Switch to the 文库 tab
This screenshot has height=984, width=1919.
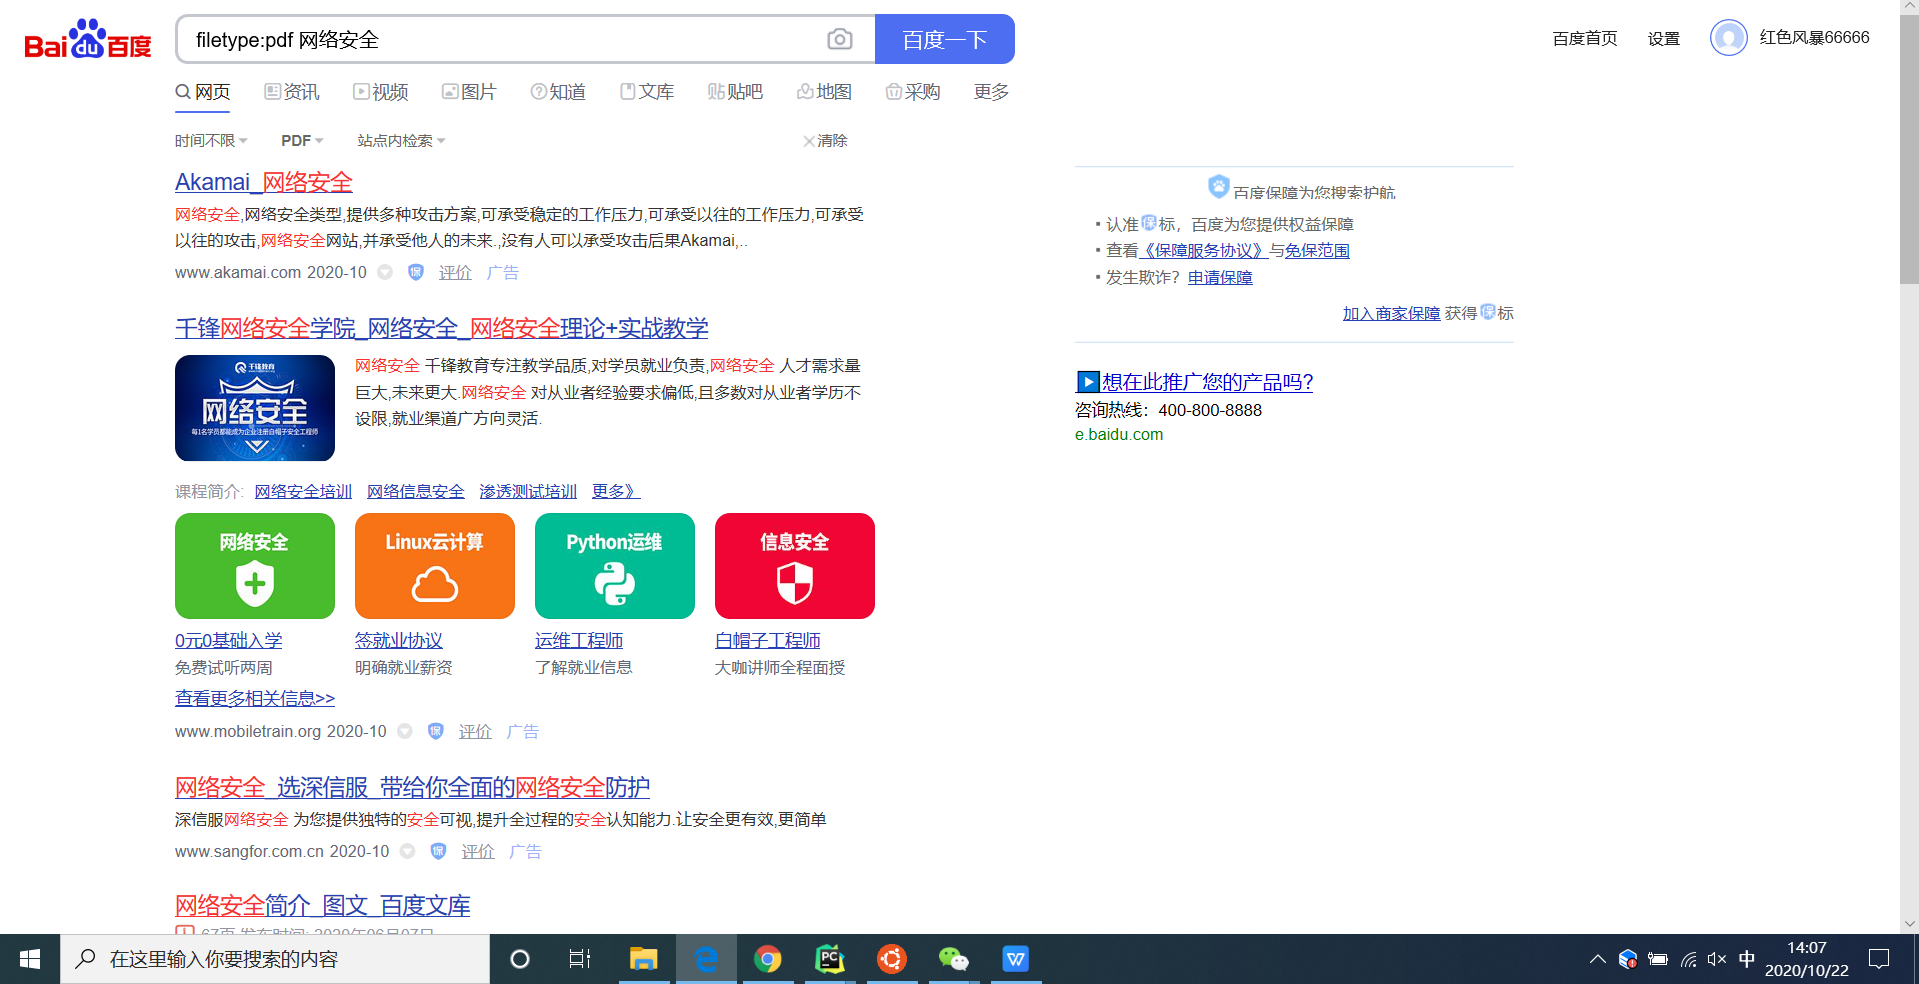tap(647, 92)
